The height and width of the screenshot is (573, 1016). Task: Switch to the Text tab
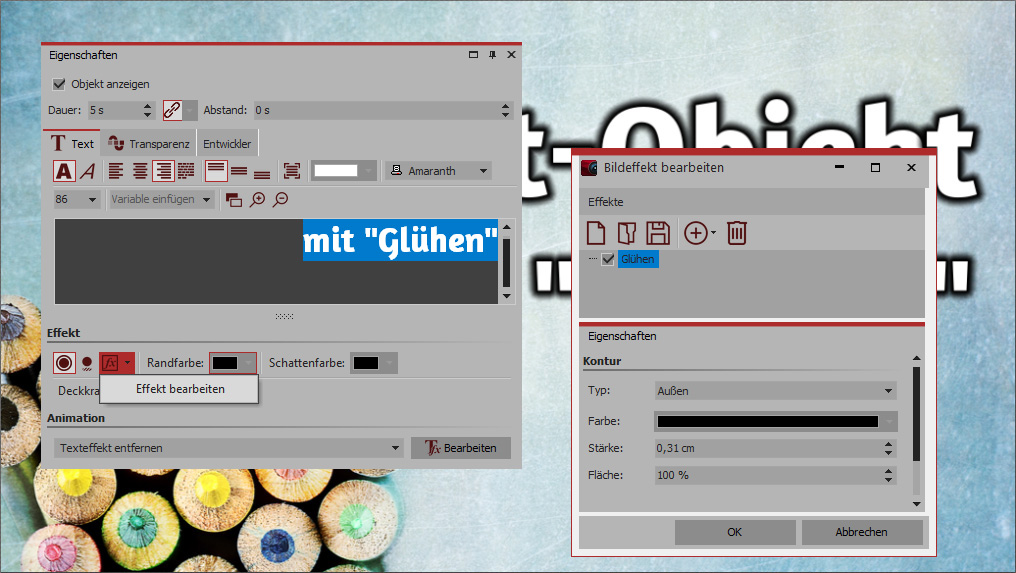pos(73,144)
